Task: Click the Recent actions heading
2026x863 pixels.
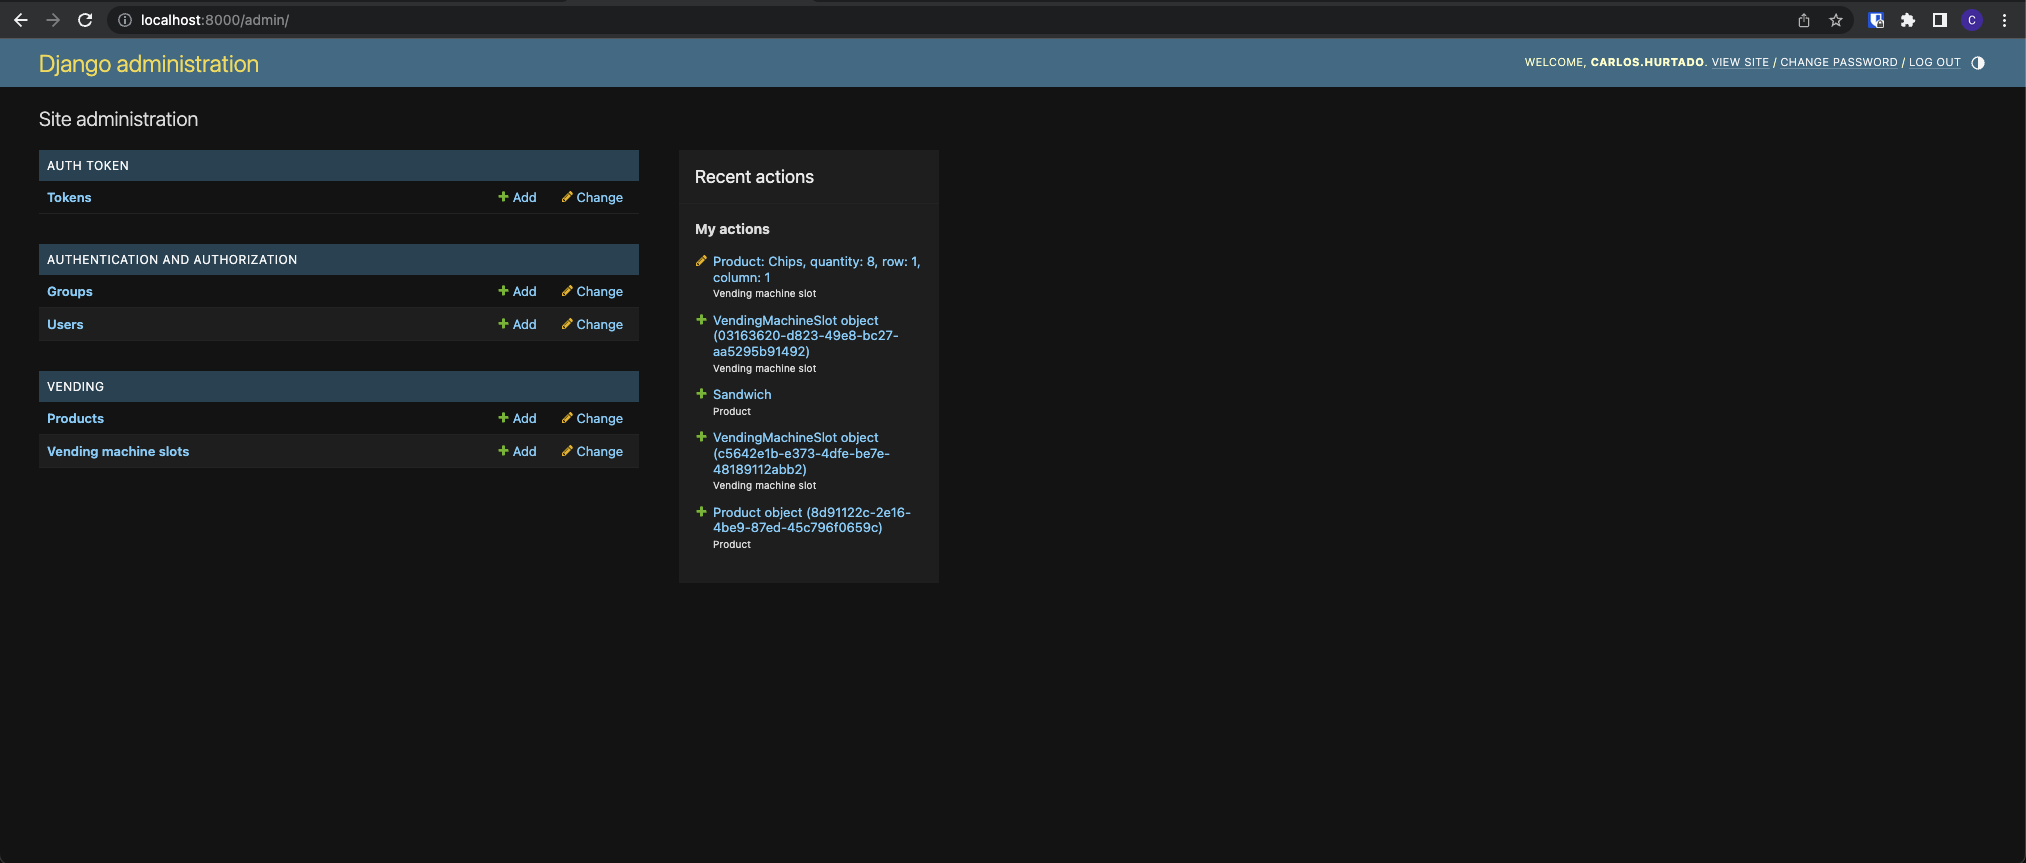Action: tap(754, 177)
